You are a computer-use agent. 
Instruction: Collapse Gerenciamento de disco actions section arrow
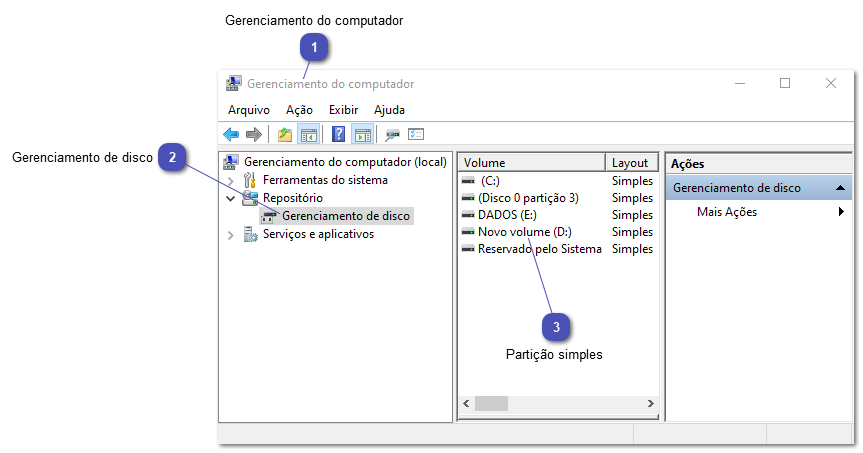point(840,188)
